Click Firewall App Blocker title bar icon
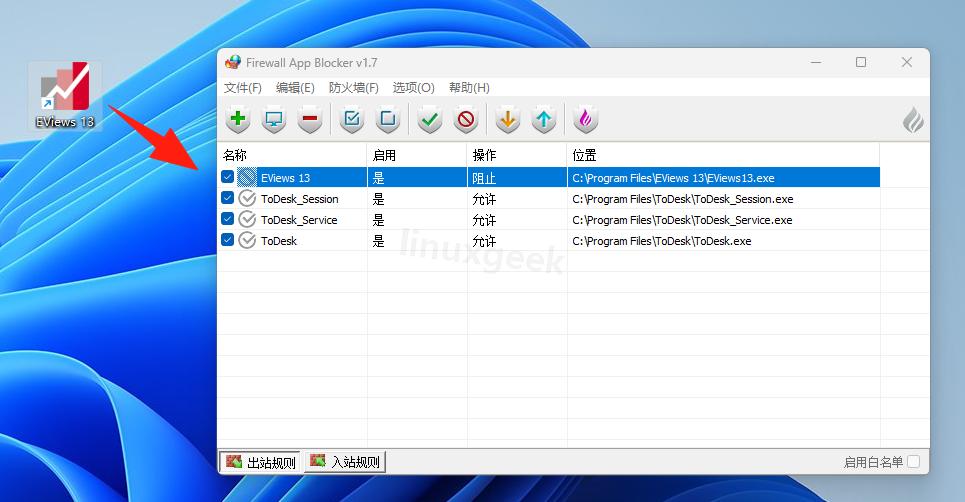This screenshot has width=965, height=502. coord(233,62)
